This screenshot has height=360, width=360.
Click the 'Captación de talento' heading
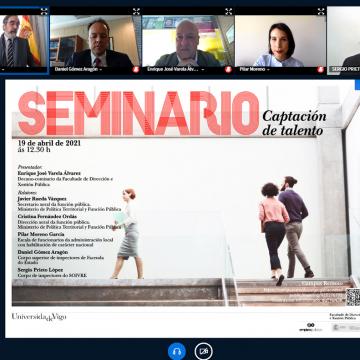(x=294, y=123)
